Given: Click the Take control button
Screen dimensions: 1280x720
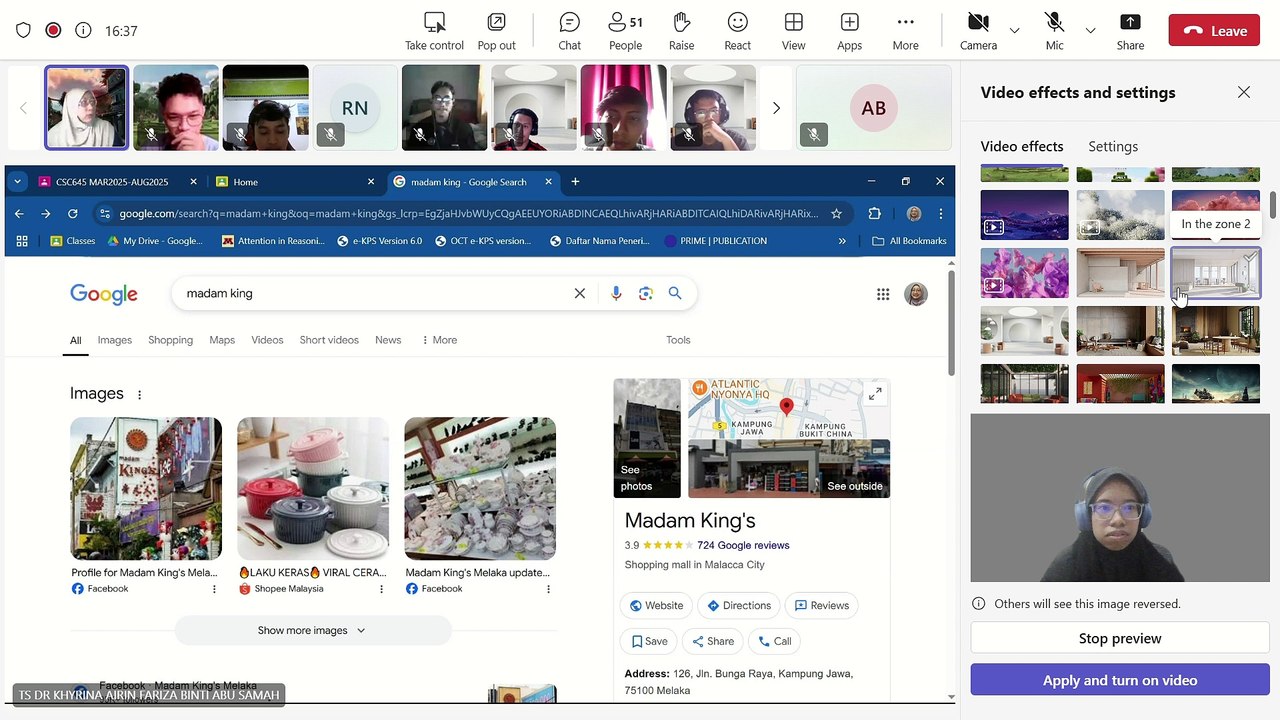Looking at the screenshot, I should [x=434, y=31].
